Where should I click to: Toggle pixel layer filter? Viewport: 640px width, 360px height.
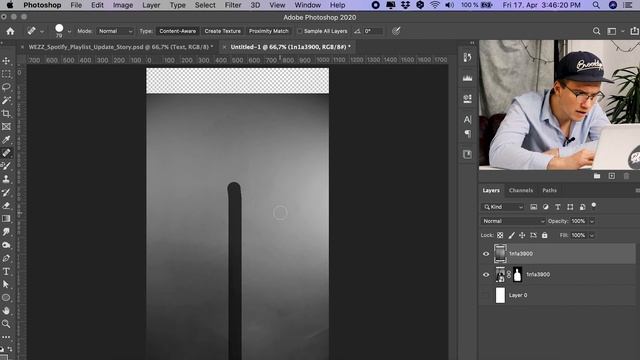click(533, 207)
